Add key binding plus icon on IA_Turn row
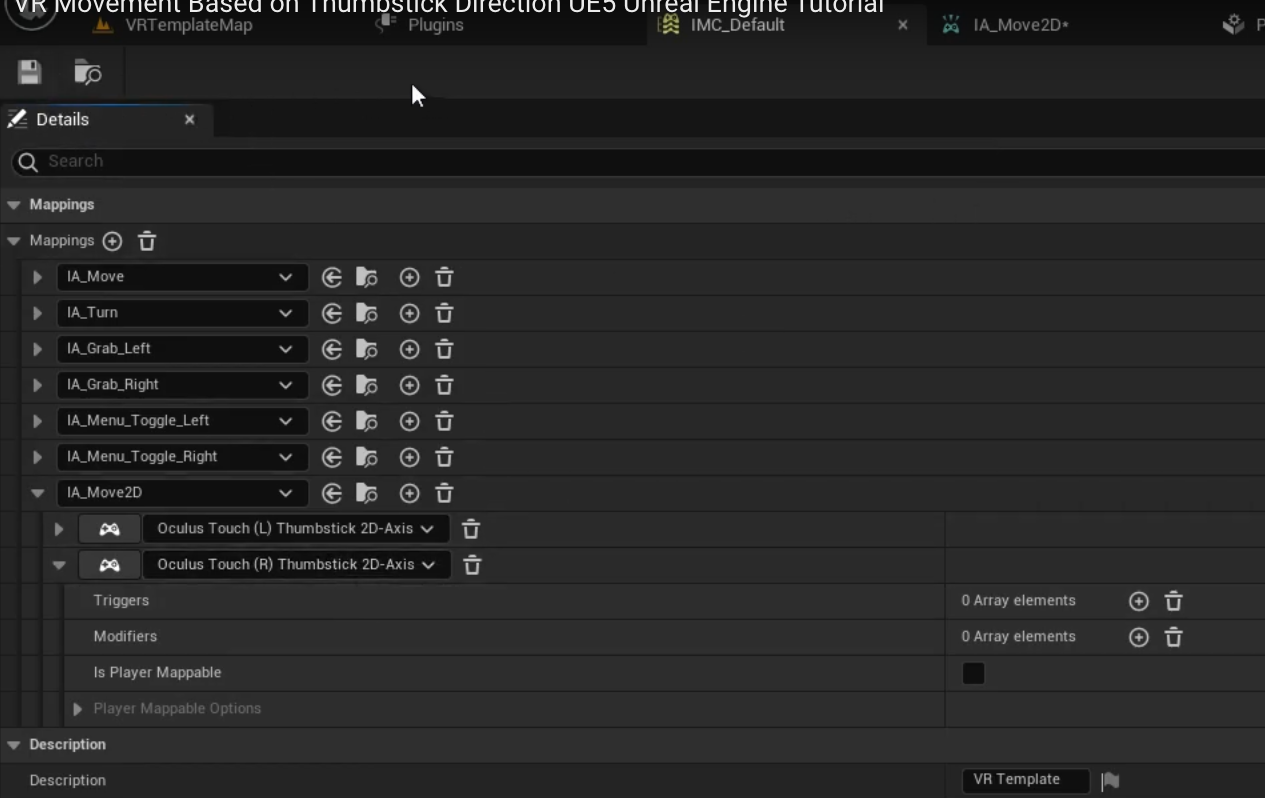 409,313
